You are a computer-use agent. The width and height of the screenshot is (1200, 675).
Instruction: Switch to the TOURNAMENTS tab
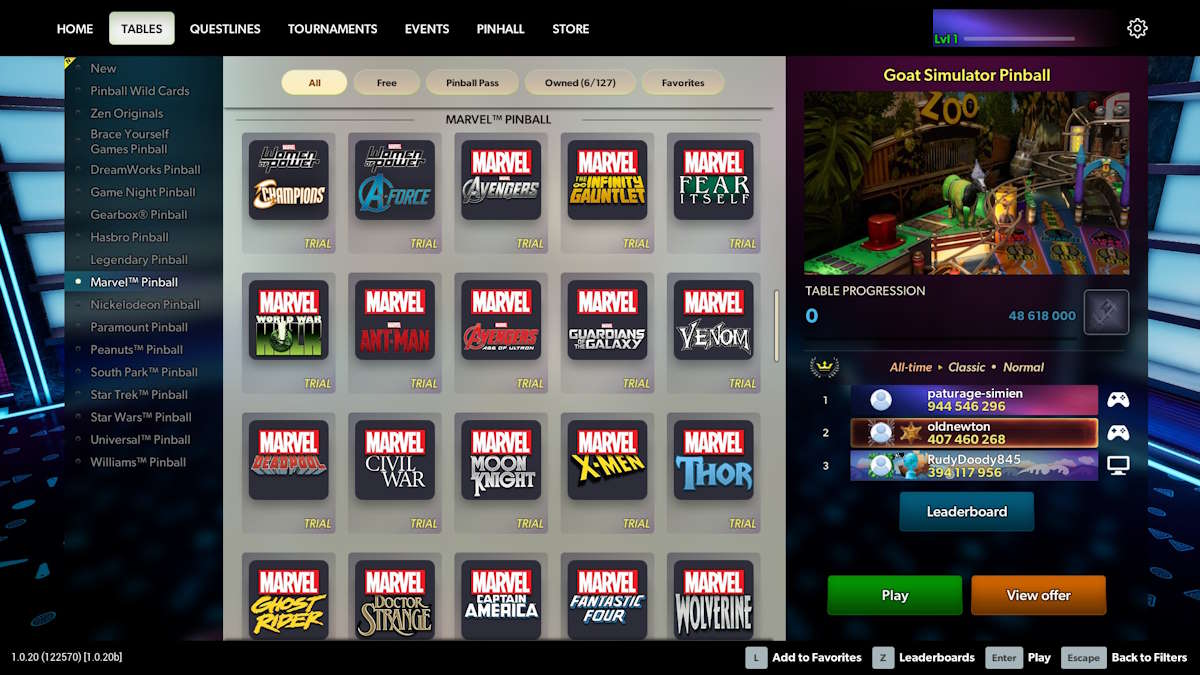tap(332, 29)
